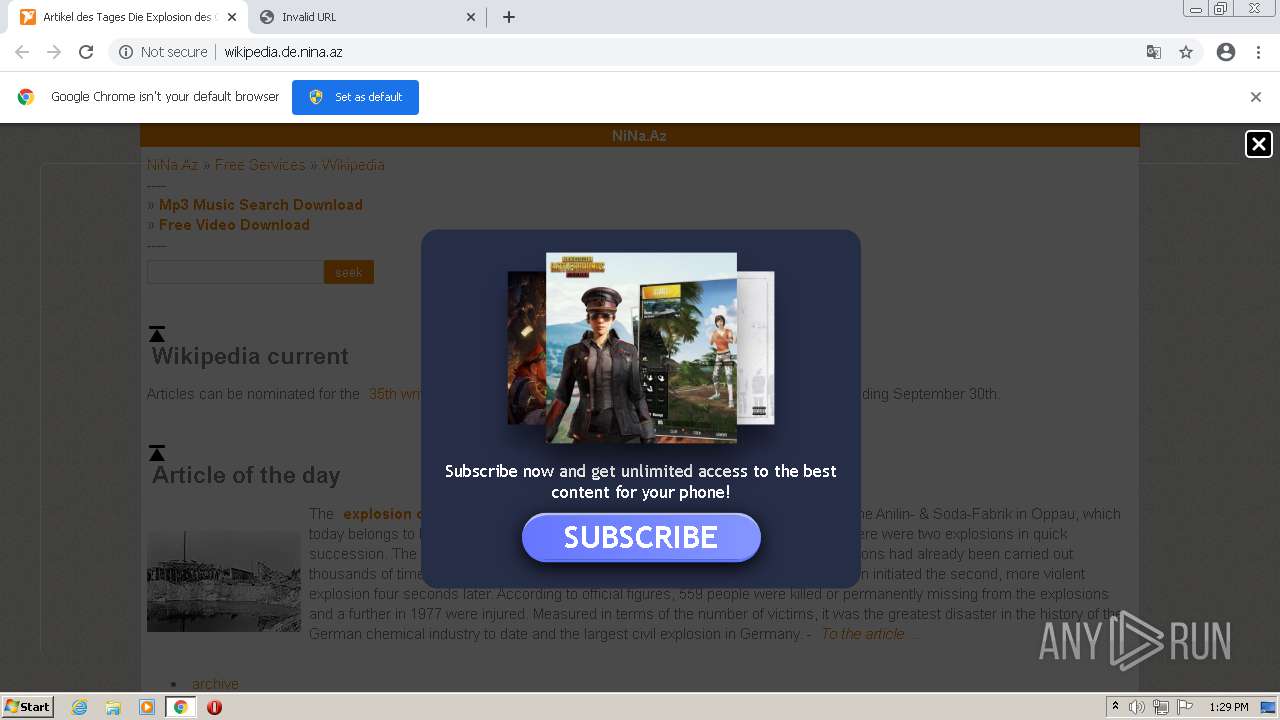Click the Article of the day heading

coord(246,475)
